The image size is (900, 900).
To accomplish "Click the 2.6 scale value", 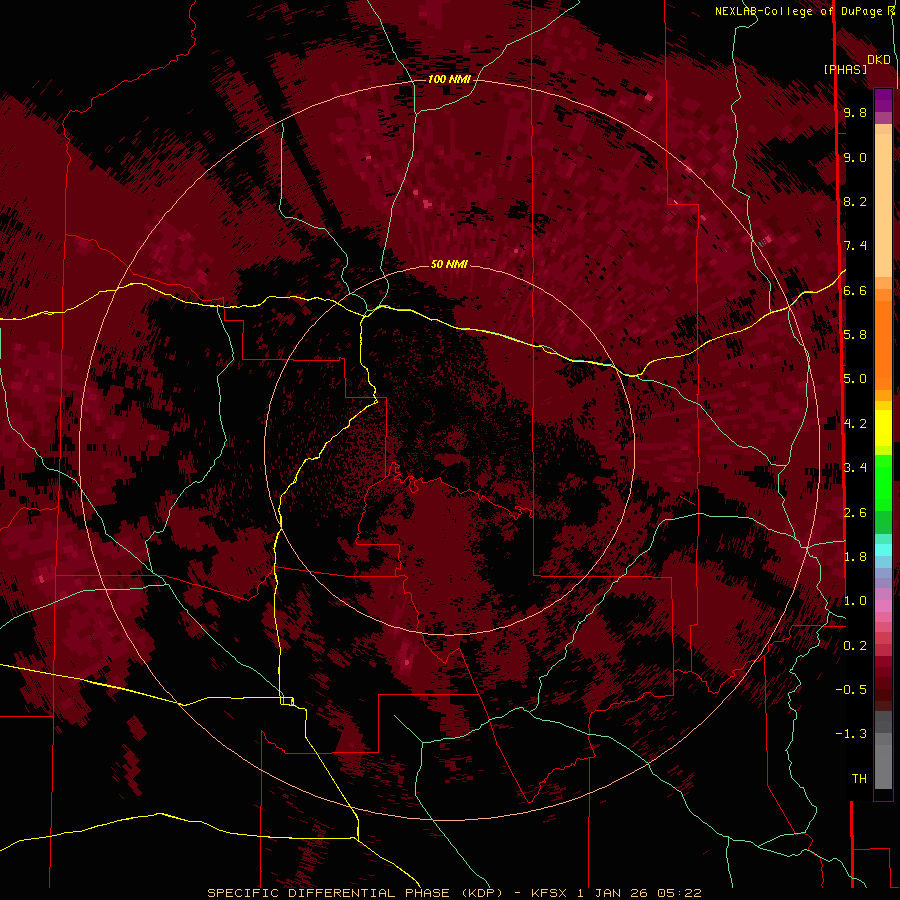I will click(855, 513).
